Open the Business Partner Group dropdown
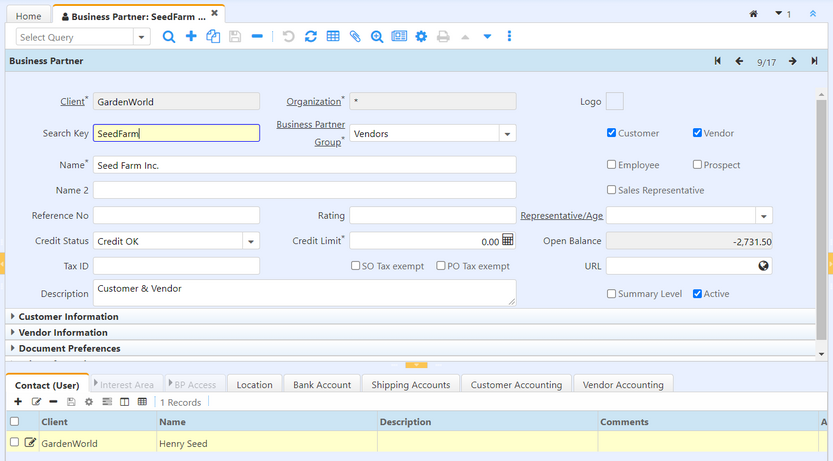This screenshot has height=461, width=833. [507, 134]
